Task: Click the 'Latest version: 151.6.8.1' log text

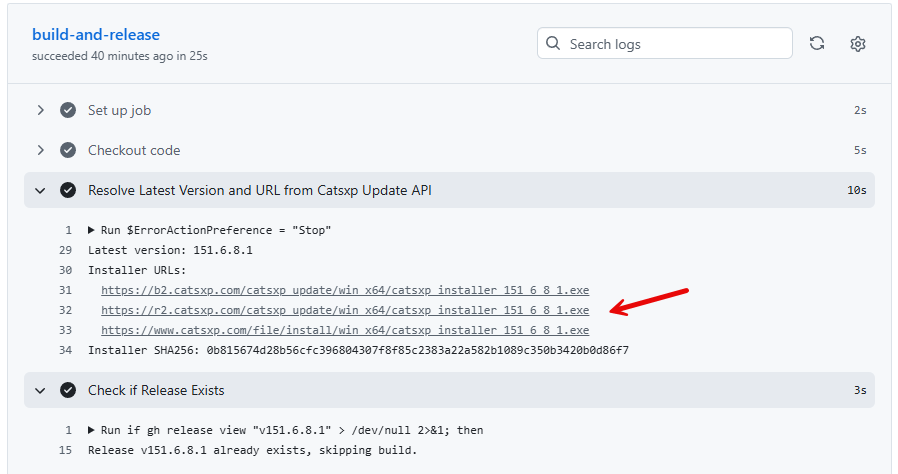Action: 170,250
